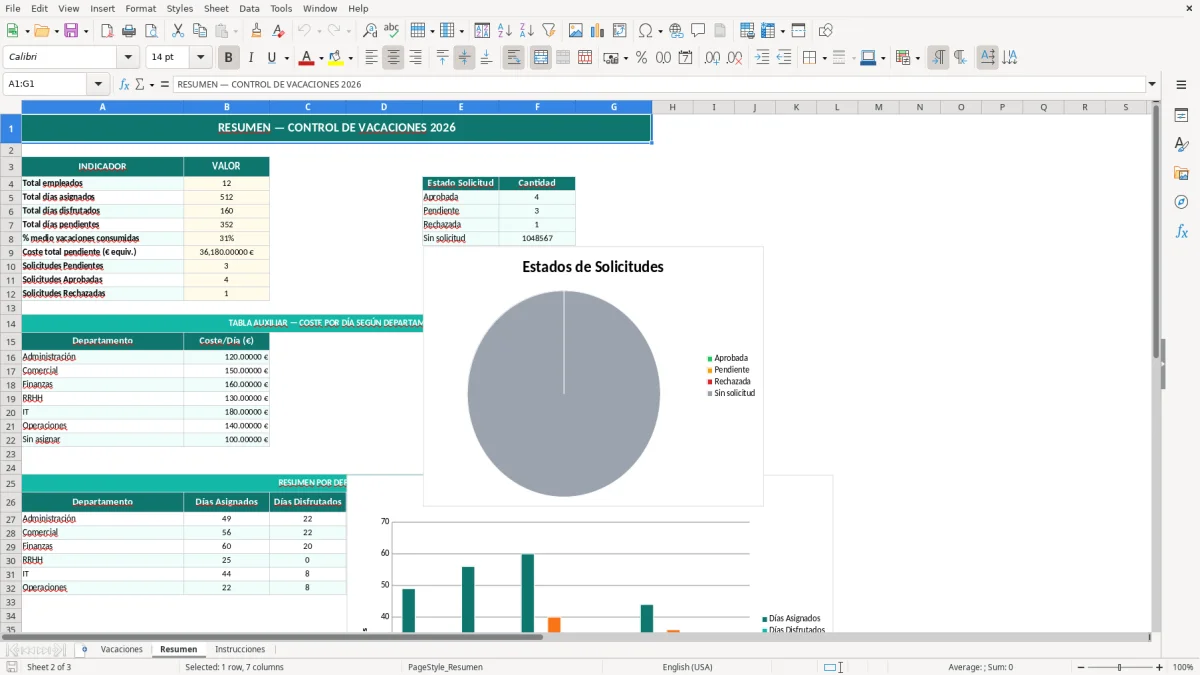Open a file with the folder icon

[x=41, y=31]
